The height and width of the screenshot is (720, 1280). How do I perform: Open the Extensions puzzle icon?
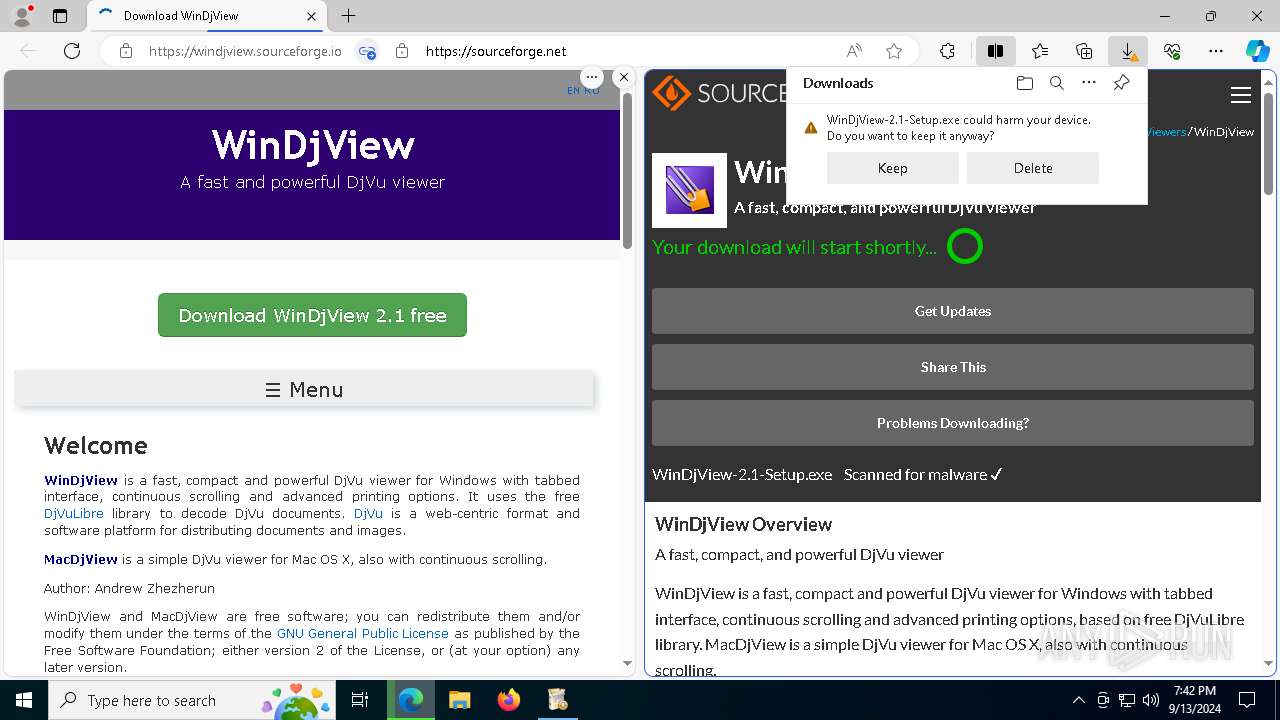click(x=947, y=51)
